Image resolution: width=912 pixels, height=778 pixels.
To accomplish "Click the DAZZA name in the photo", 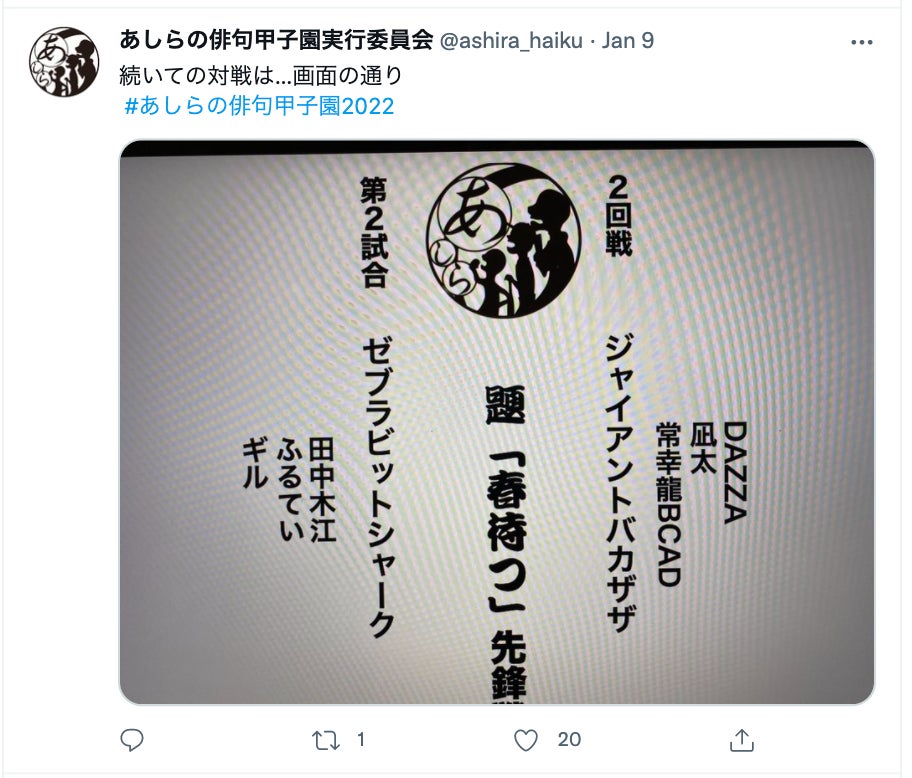I will (x=735, y=472).
